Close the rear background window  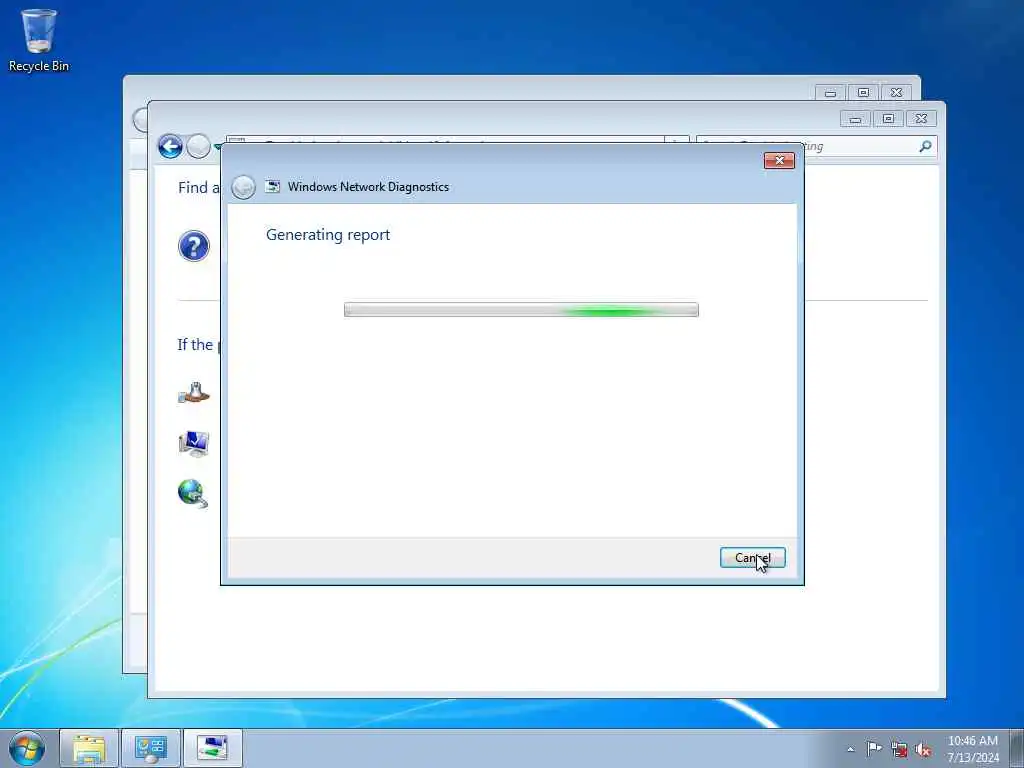click(x=896, y=93)
